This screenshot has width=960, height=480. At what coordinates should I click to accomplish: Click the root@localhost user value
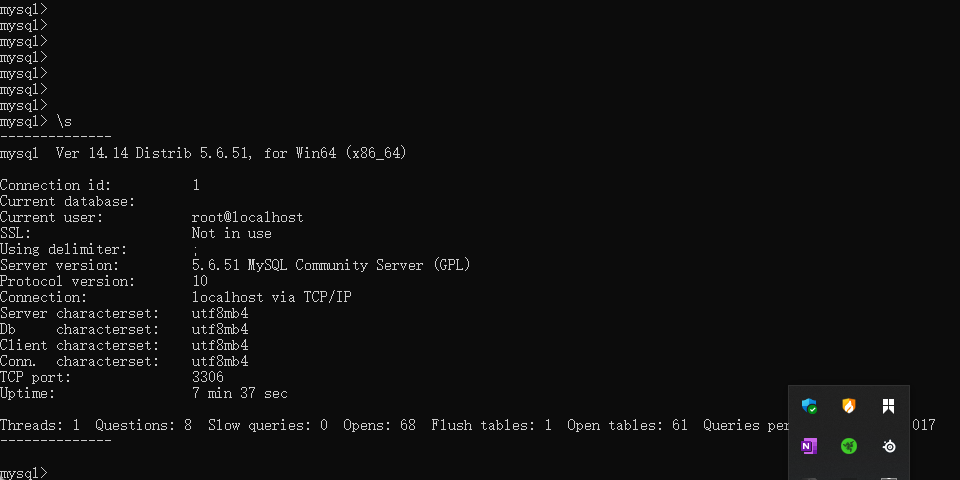pos(247,217)
